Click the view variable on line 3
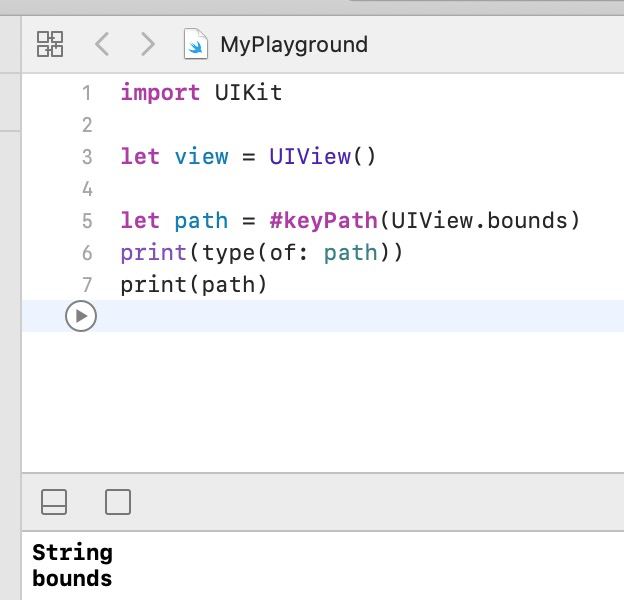The height and width of the screenshot is (600, 624). click(x=201, y=156)
